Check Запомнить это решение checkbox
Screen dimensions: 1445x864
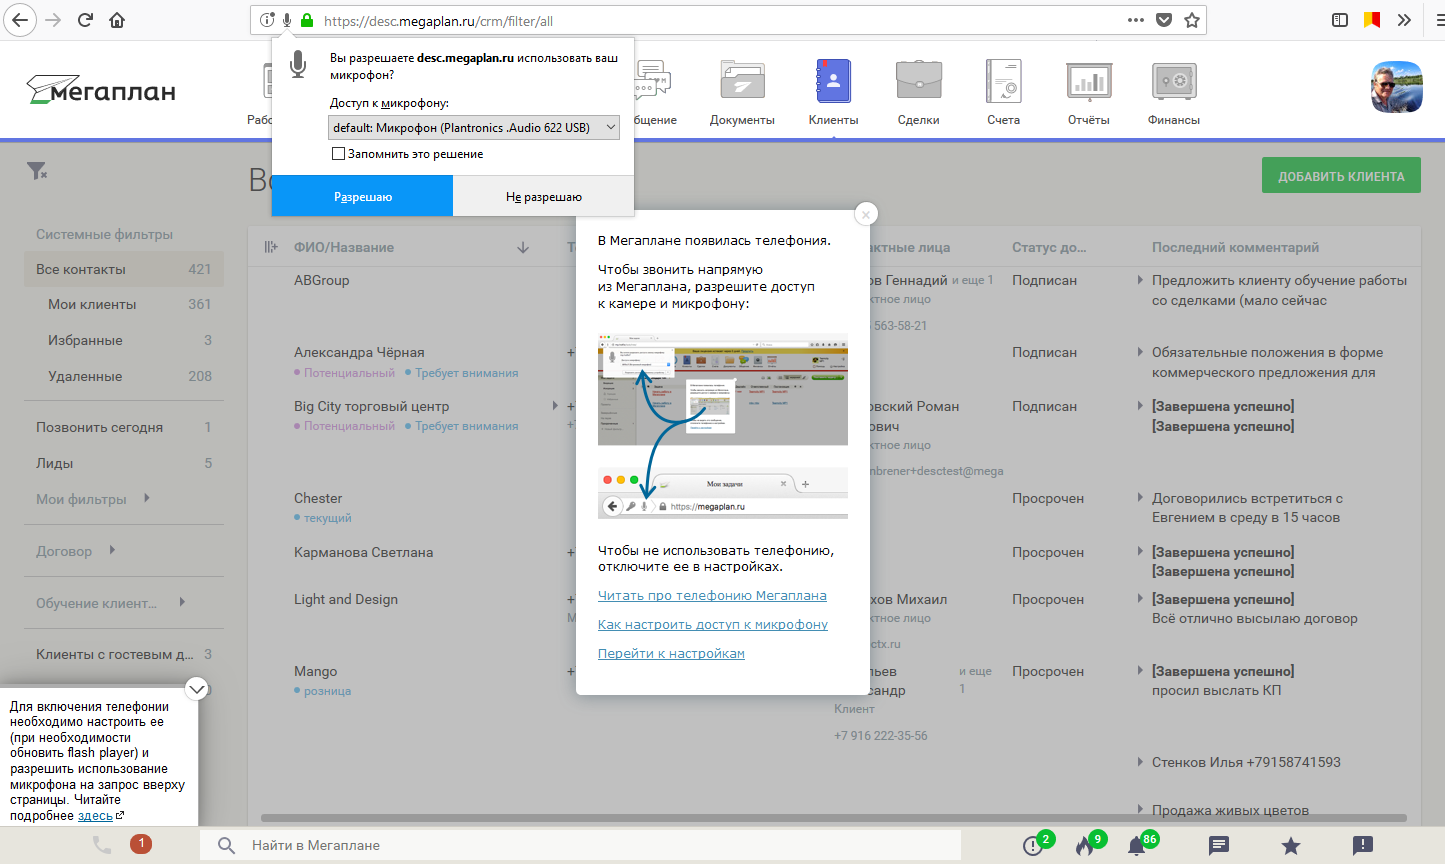point(338,154)
